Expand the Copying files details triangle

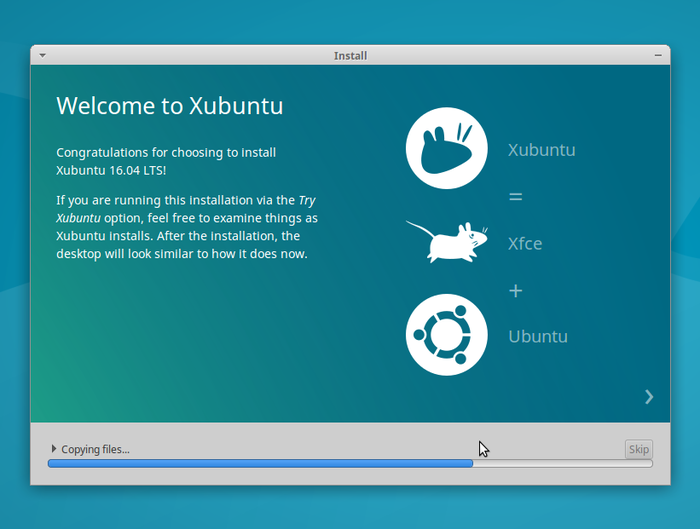54,448
